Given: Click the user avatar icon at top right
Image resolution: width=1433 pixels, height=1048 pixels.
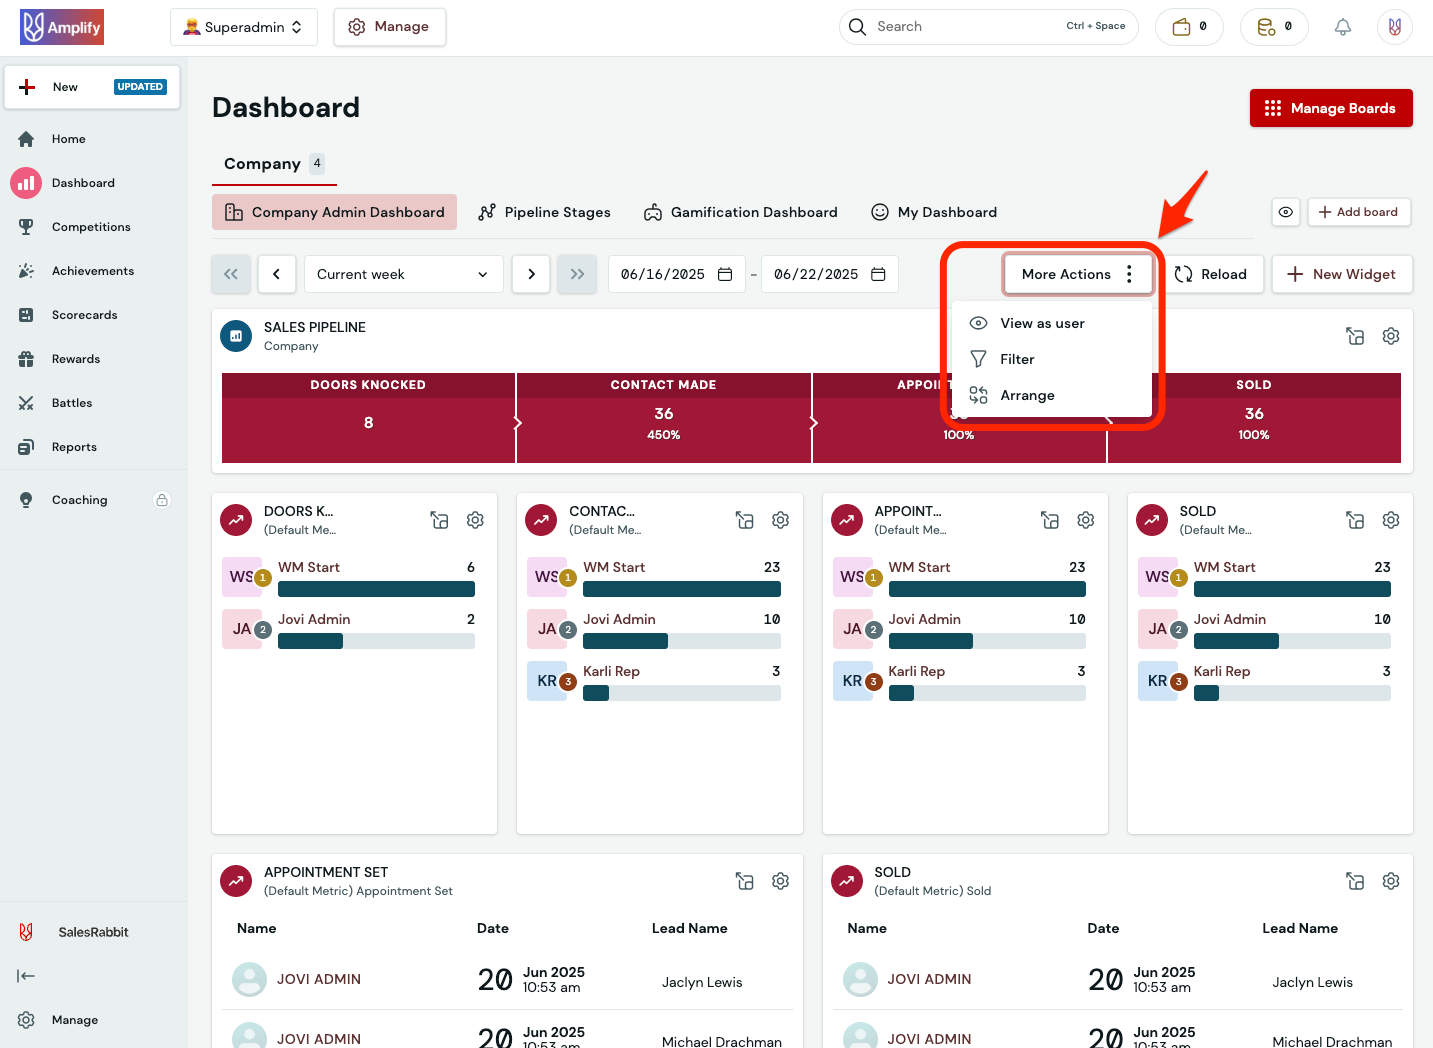Looking at the screenshot, I should click(x=1395, y=27).
